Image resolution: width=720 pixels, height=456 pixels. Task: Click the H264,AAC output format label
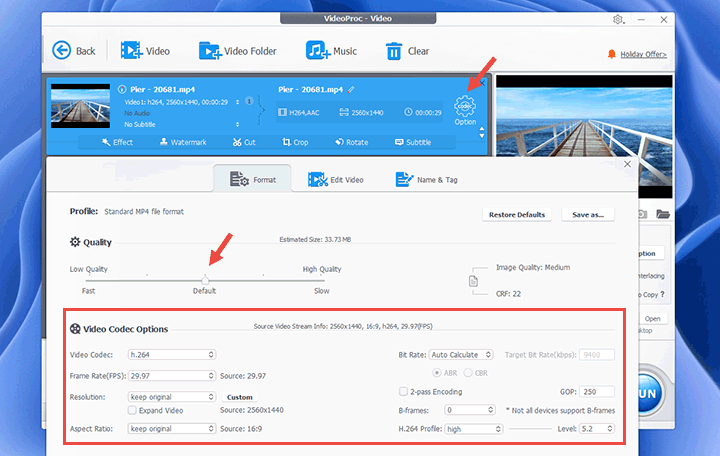[299, 113]
